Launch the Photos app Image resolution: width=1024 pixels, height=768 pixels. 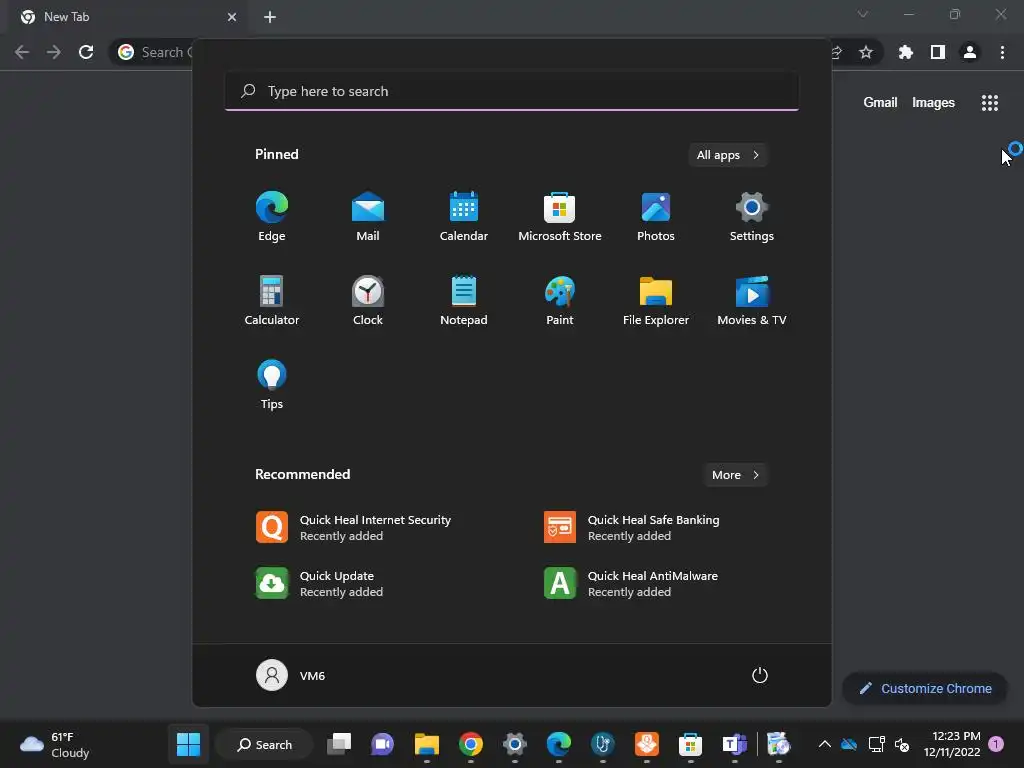coord(656,217)
